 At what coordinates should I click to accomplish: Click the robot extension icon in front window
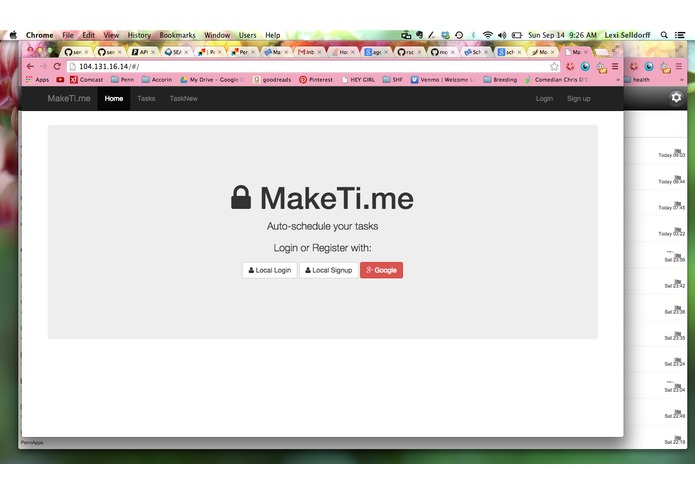click(601, 67)
